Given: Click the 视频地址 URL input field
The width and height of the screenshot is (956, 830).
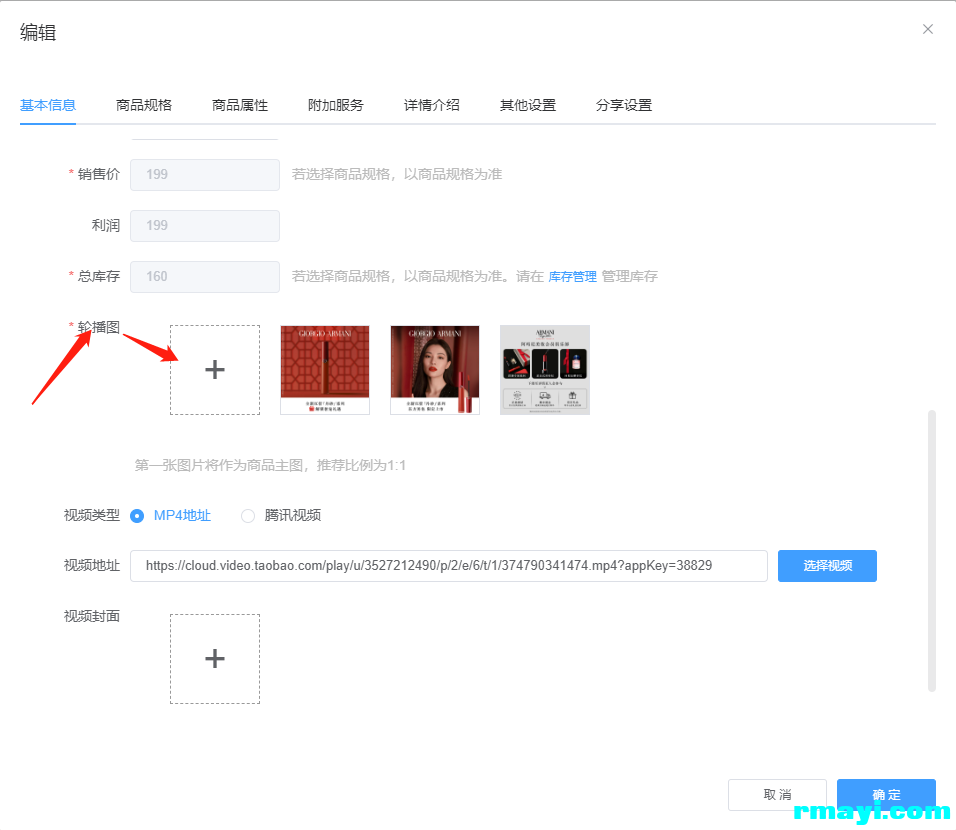Looking at the screenshot, I should point(449,566).
